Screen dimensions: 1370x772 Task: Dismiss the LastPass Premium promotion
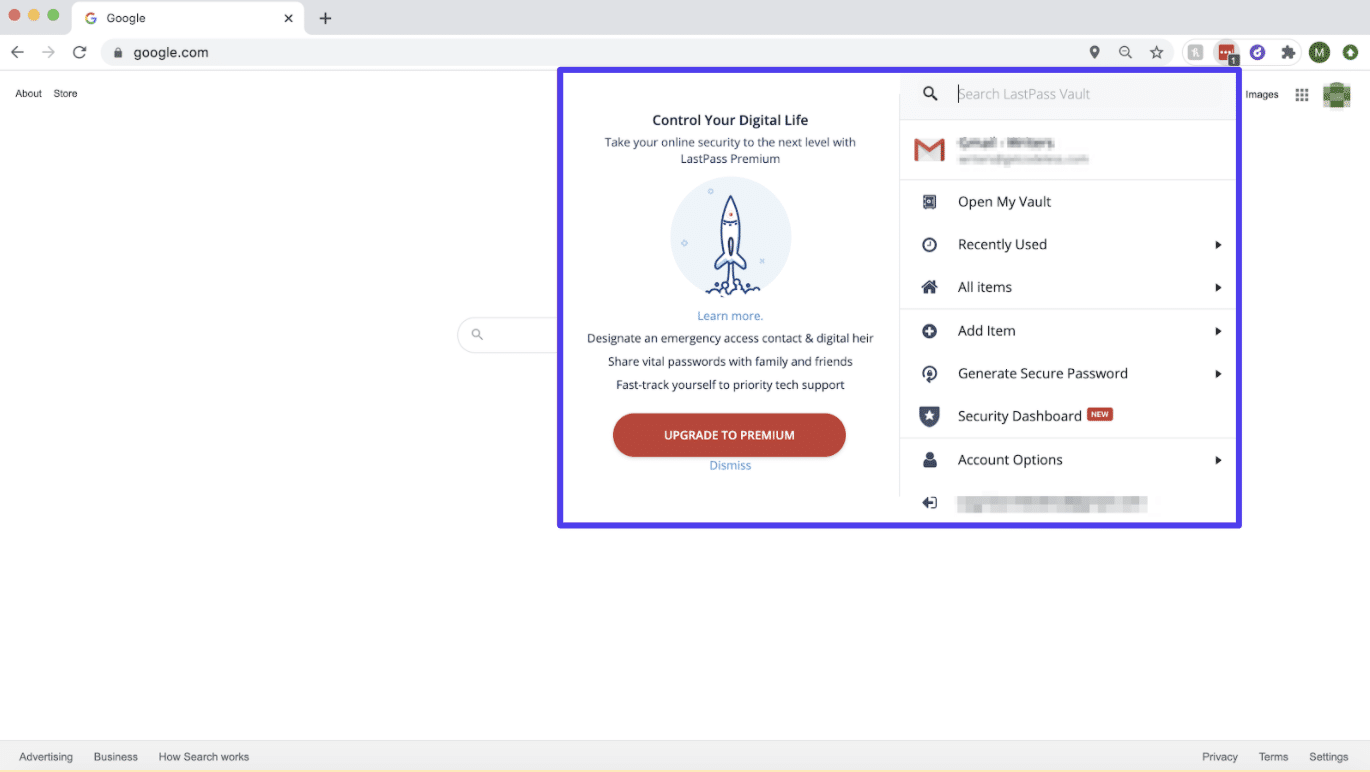tap(729, 465)
